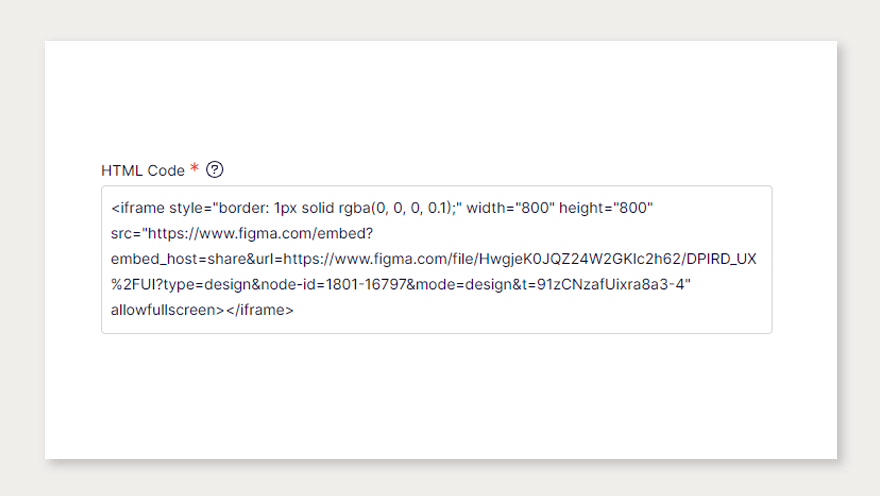The height and width of the screenshot is (496, 880).
Task: Place cursor in height="800" attribute
Action: point(606,208)
